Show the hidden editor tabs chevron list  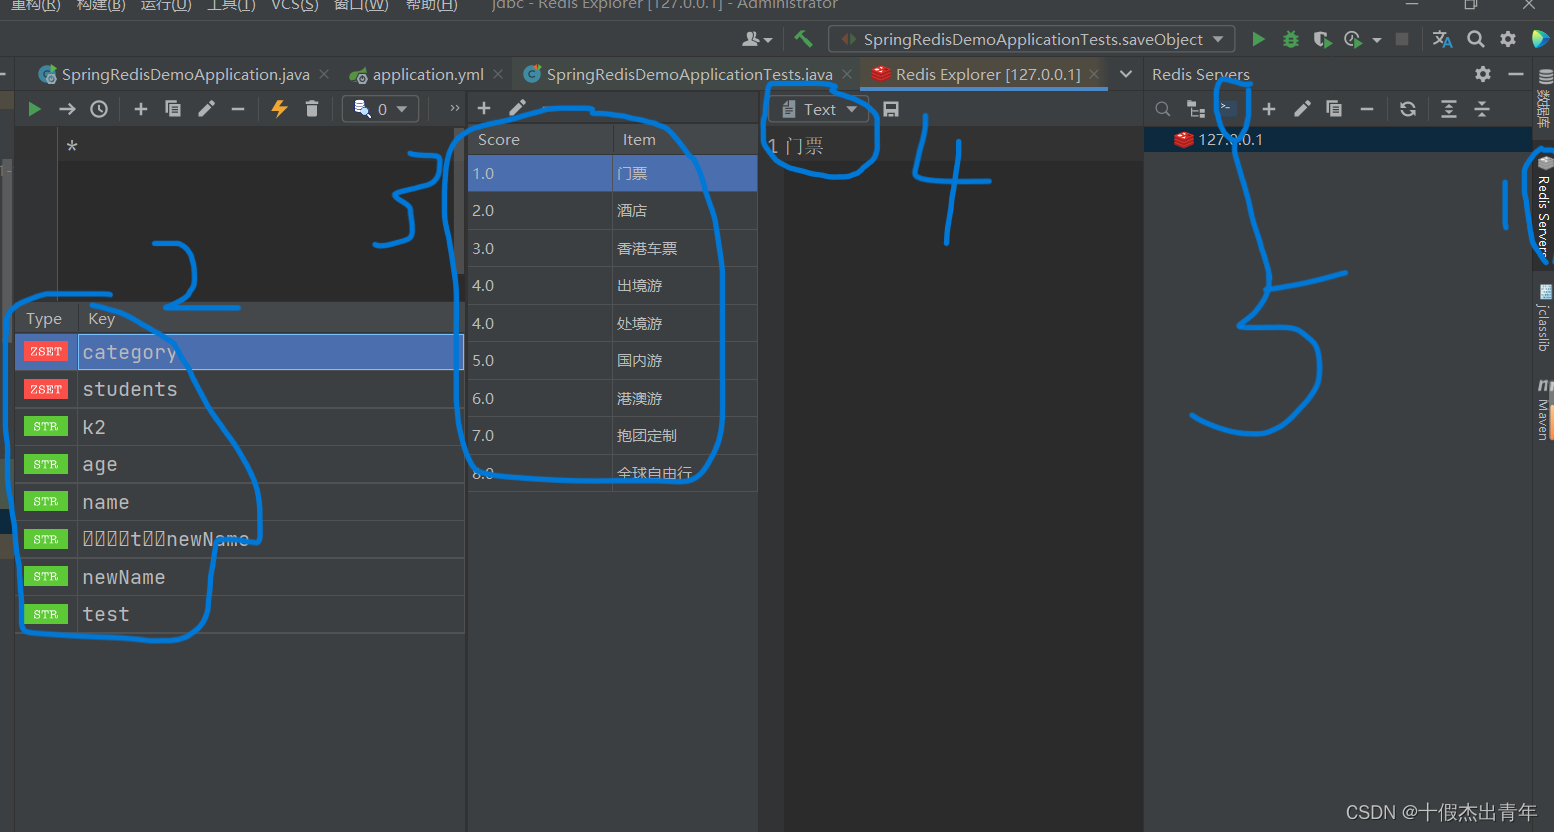coord(1126,74)
